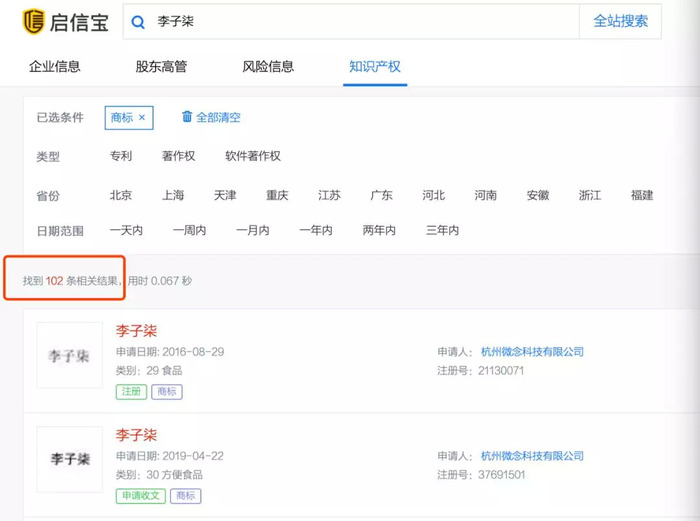Choose province 江苏

coord(329,195)
